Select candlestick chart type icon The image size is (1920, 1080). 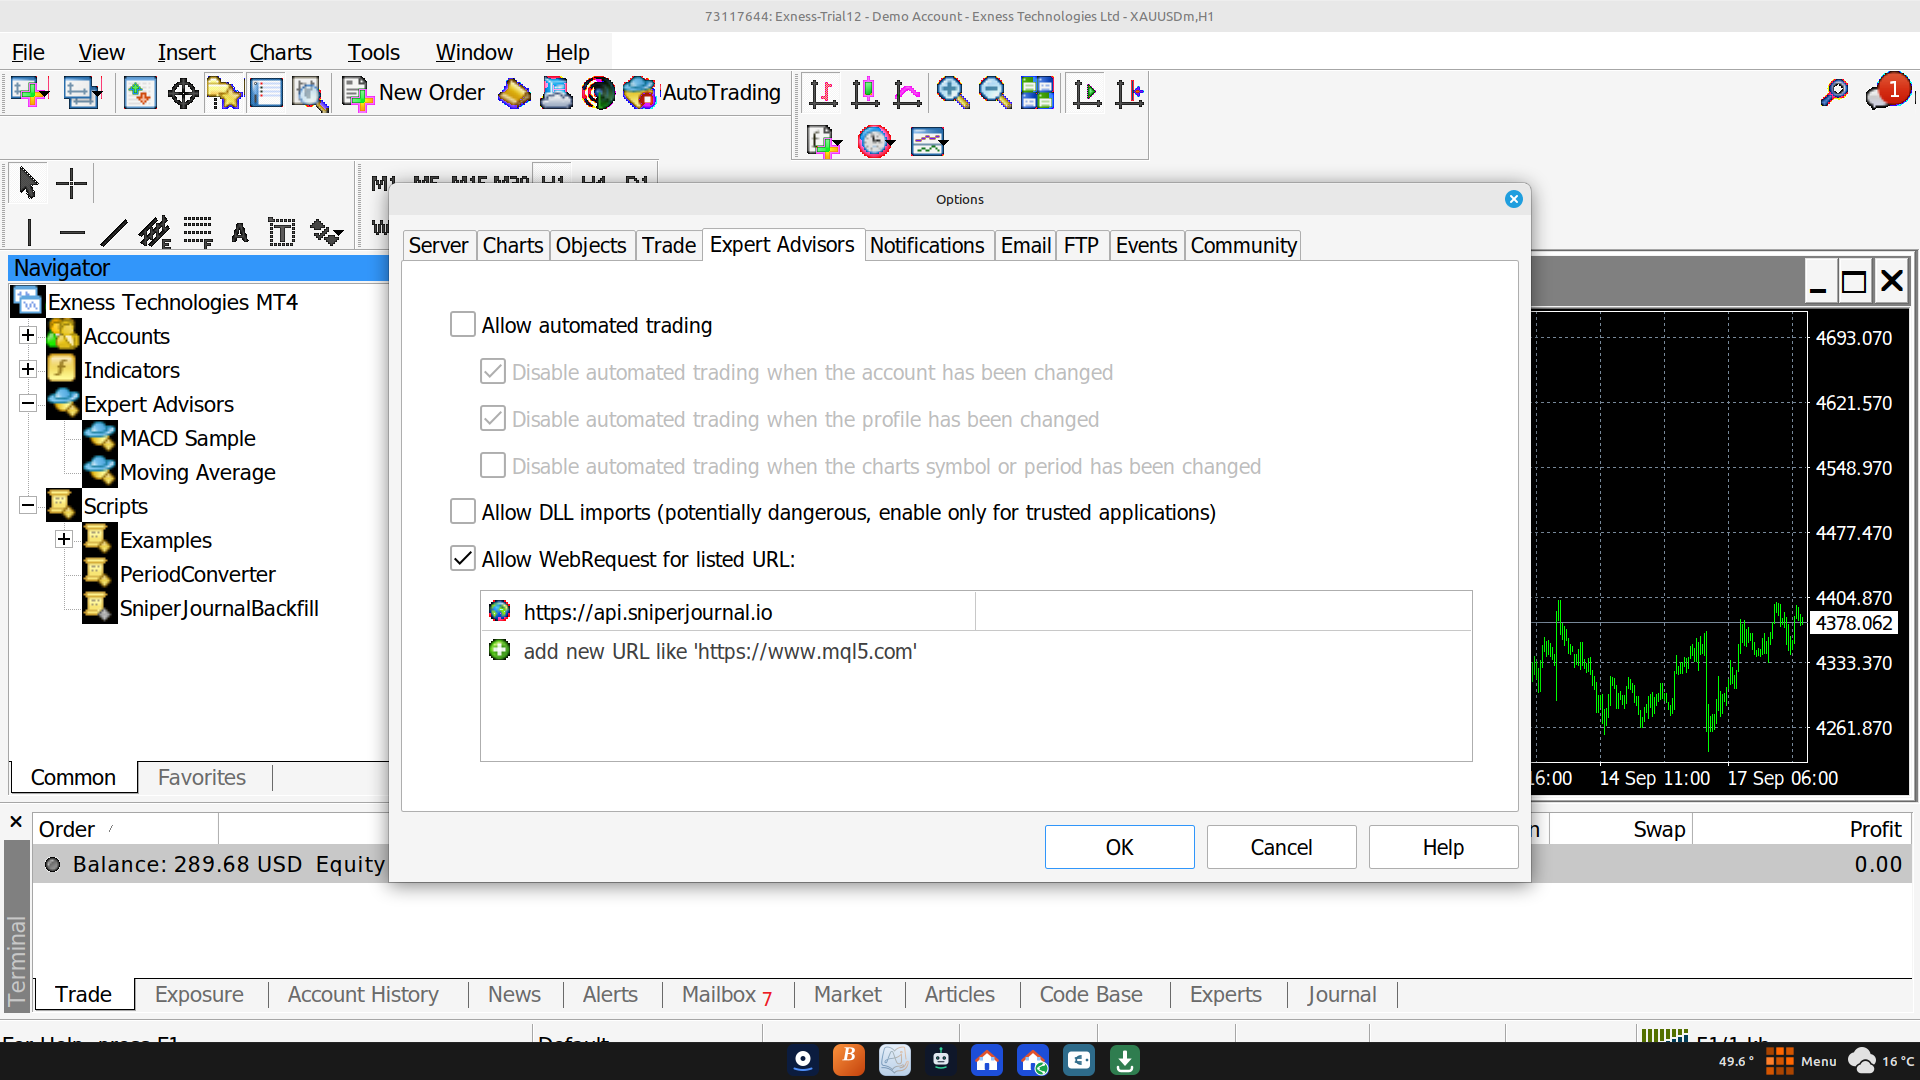865,93
